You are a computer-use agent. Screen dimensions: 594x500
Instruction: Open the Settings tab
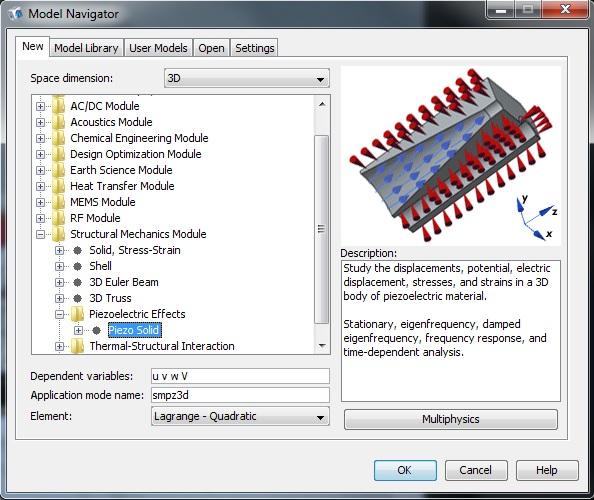tap(255, 48)
